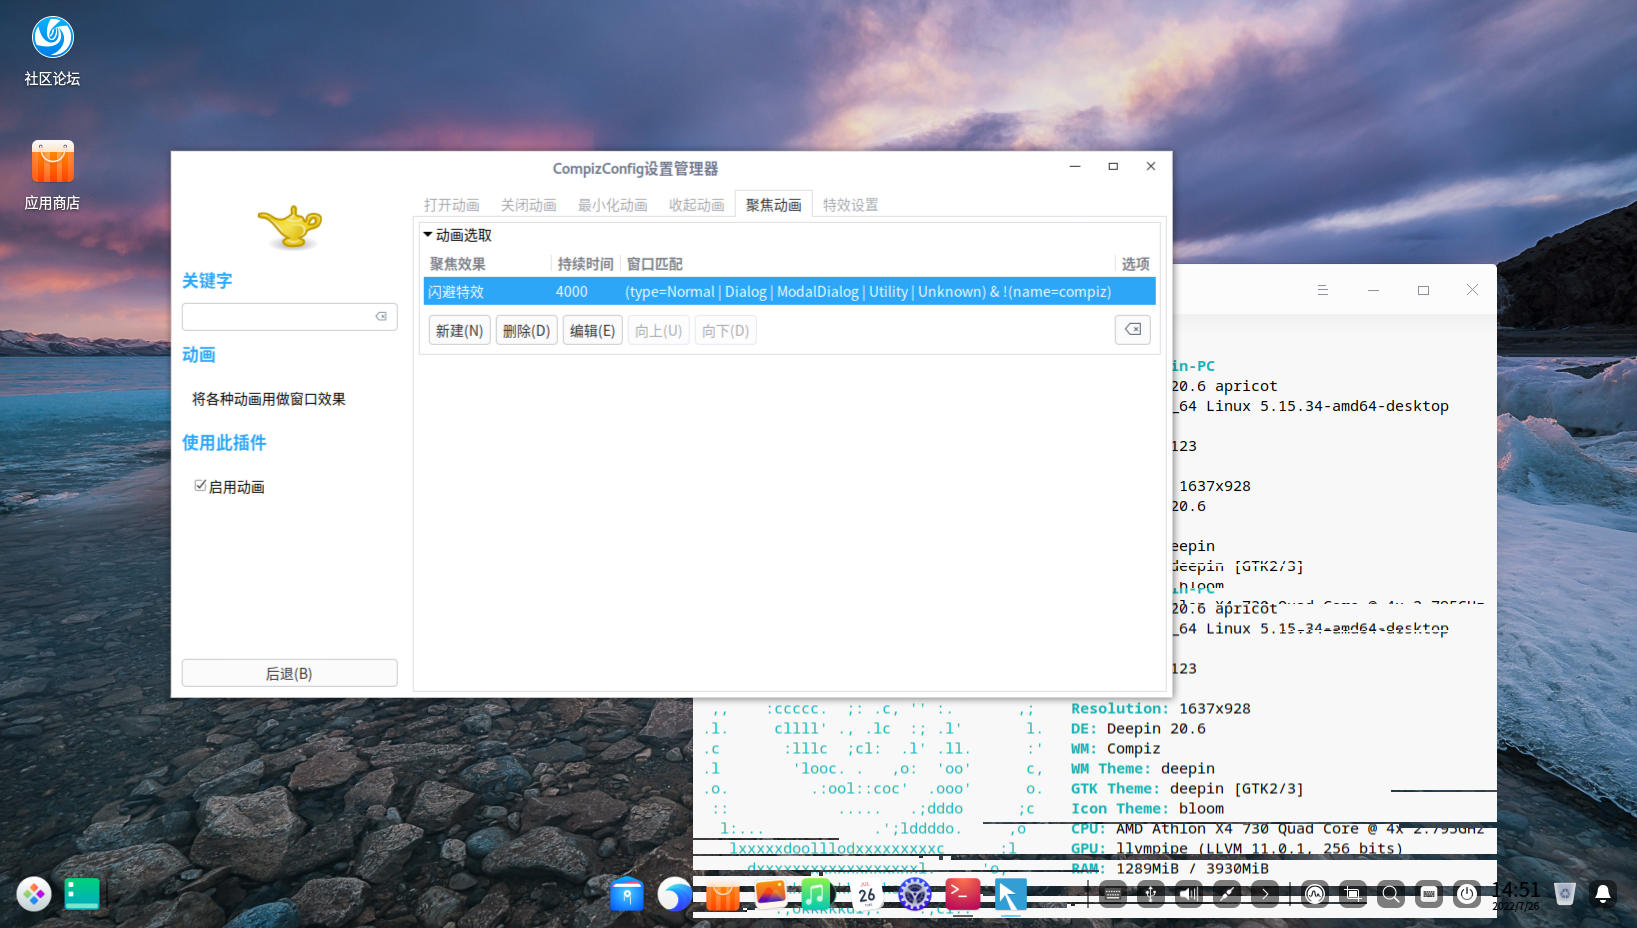Click the 向下(D) button
Screen dimensions: 1637x928
pyautogui.click(x=725, y=330)
